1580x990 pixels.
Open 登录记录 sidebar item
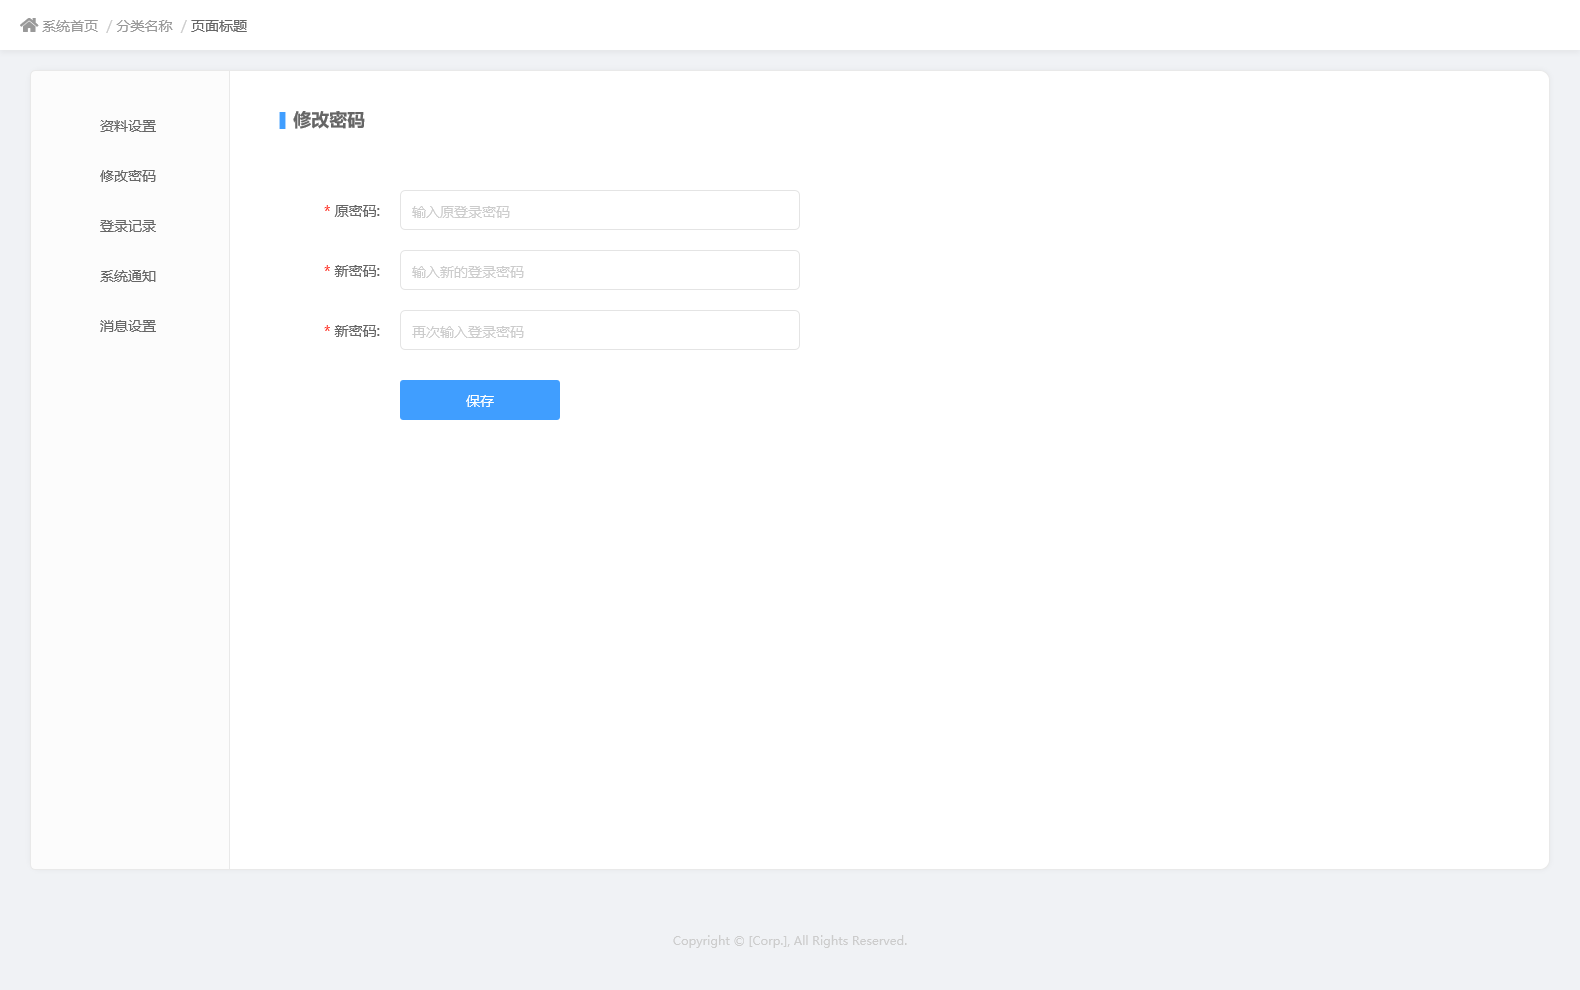click(128, 226)
